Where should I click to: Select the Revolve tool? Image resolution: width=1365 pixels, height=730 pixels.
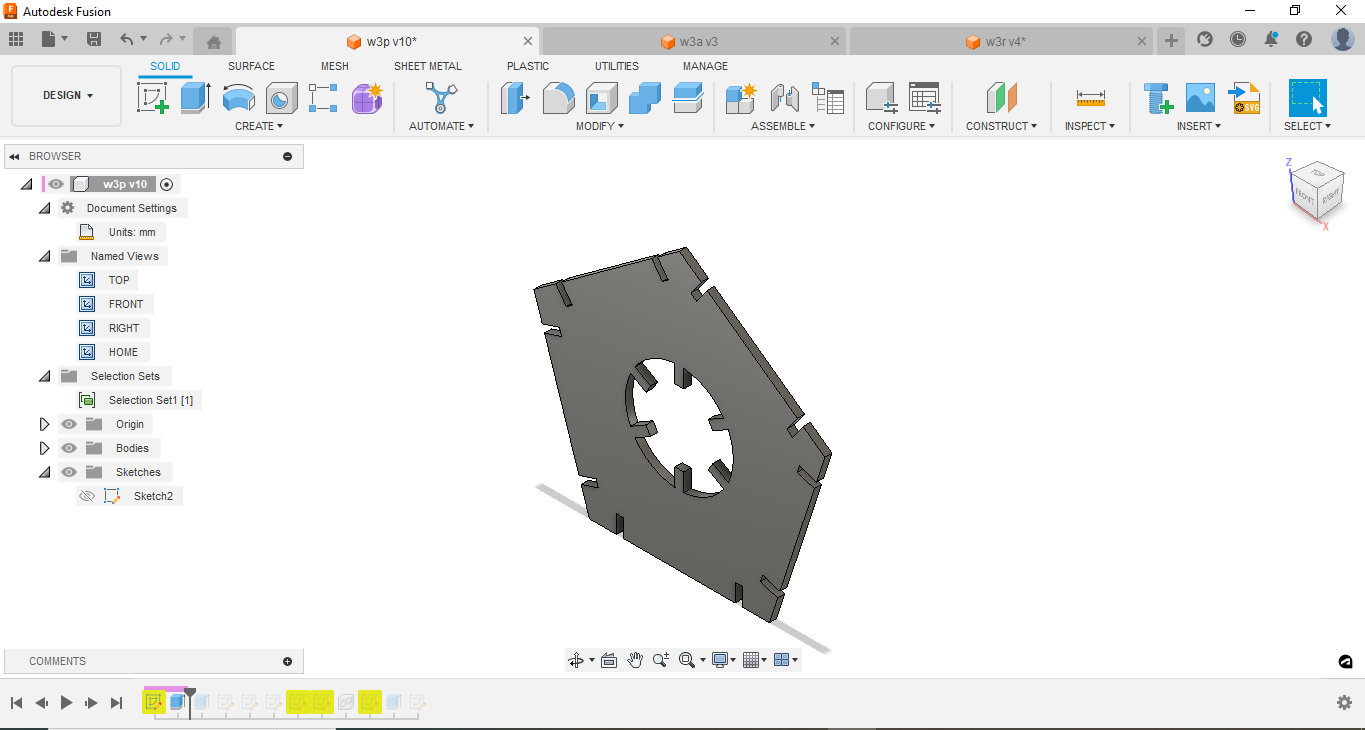pyautogui.click(x=239, y=98)
